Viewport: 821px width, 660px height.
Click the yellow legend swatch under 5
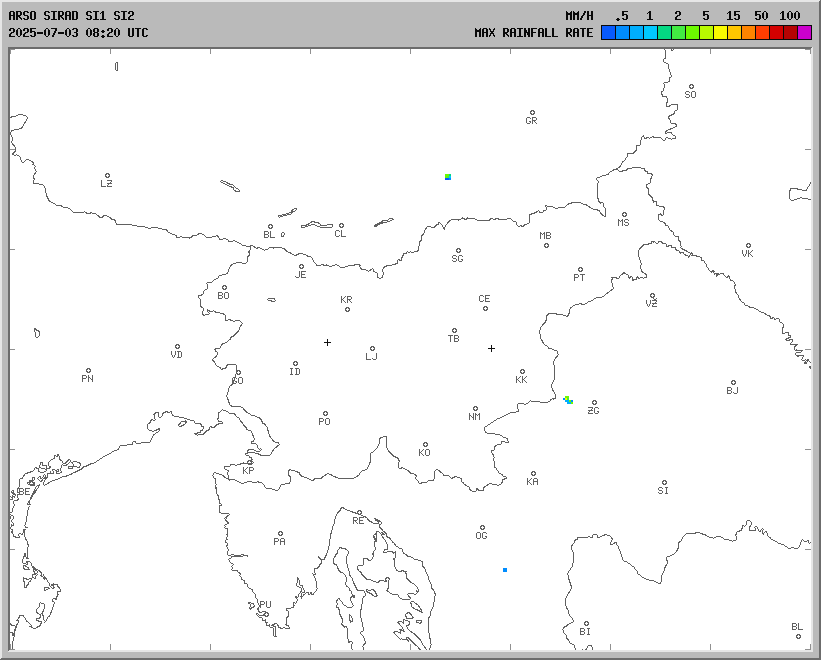click(720, 33)
